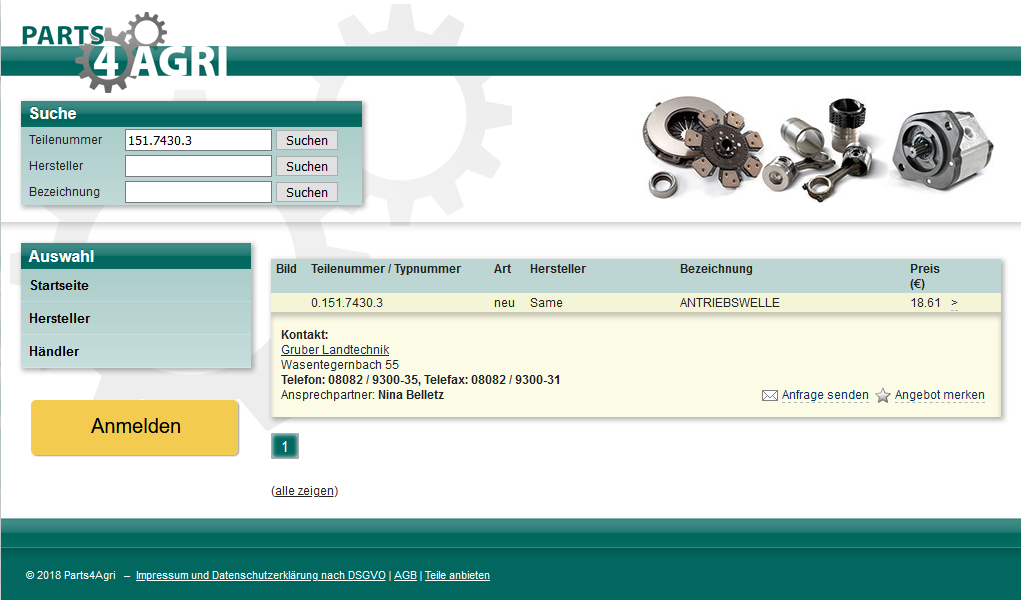Expand row details with the price arrow
This screenshot has height=600, width=1021.
(x=954, y=303)
